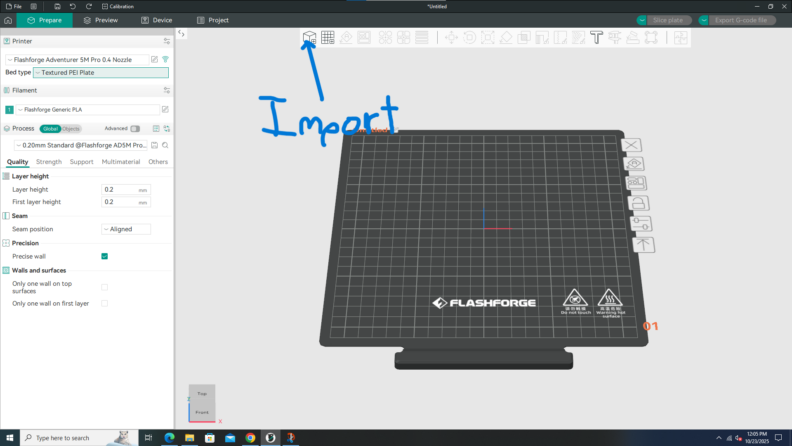Image resolution: width=792 pixels, height=446 pixels.
Task: Click the arrange icon beside the plate
Action: [x=636, y=183]
